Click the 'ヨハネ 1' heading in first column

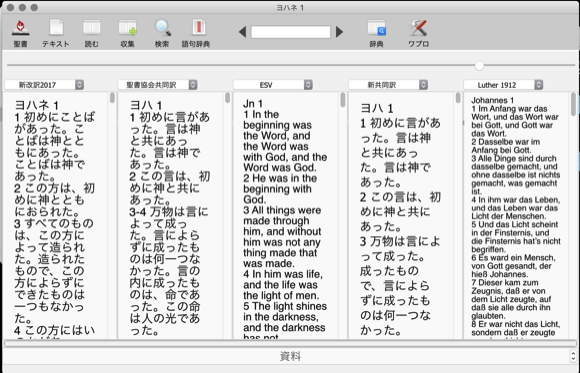click(x=37, y=105)
